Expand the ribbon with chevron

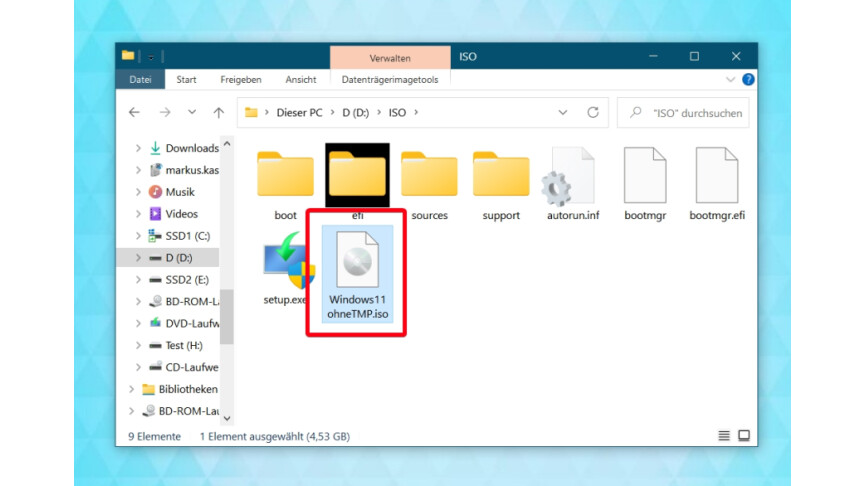pos(730,79)
